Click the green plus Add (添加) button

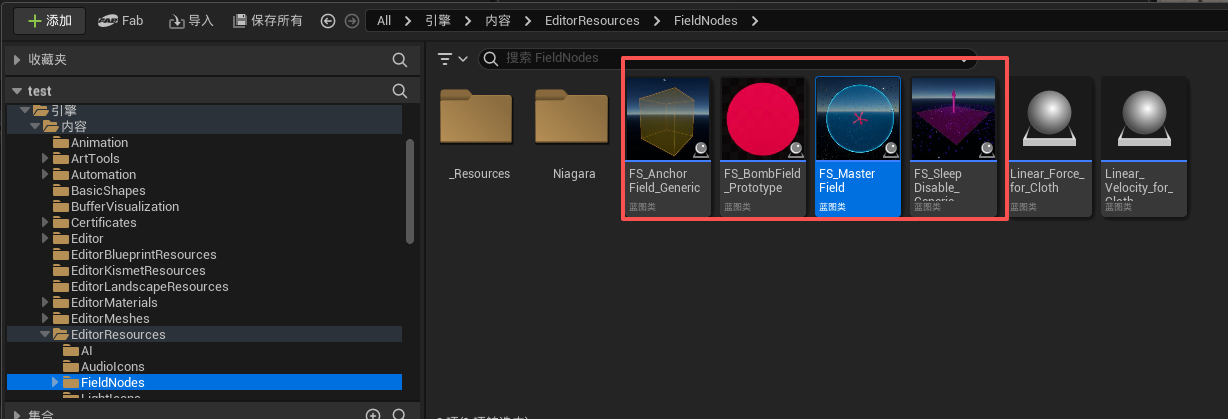(49, 20)
